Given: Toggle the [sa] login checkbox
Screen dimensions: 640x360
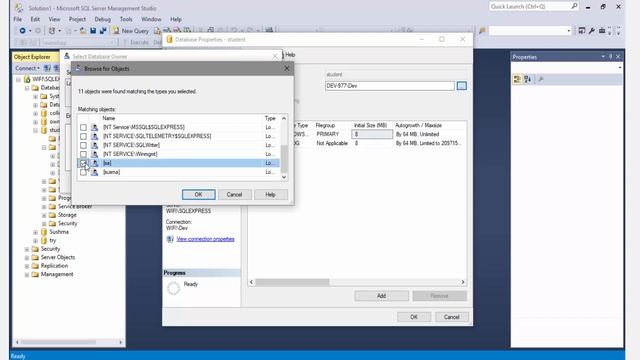Looking at the screenshot, I should tap(83, 163).
